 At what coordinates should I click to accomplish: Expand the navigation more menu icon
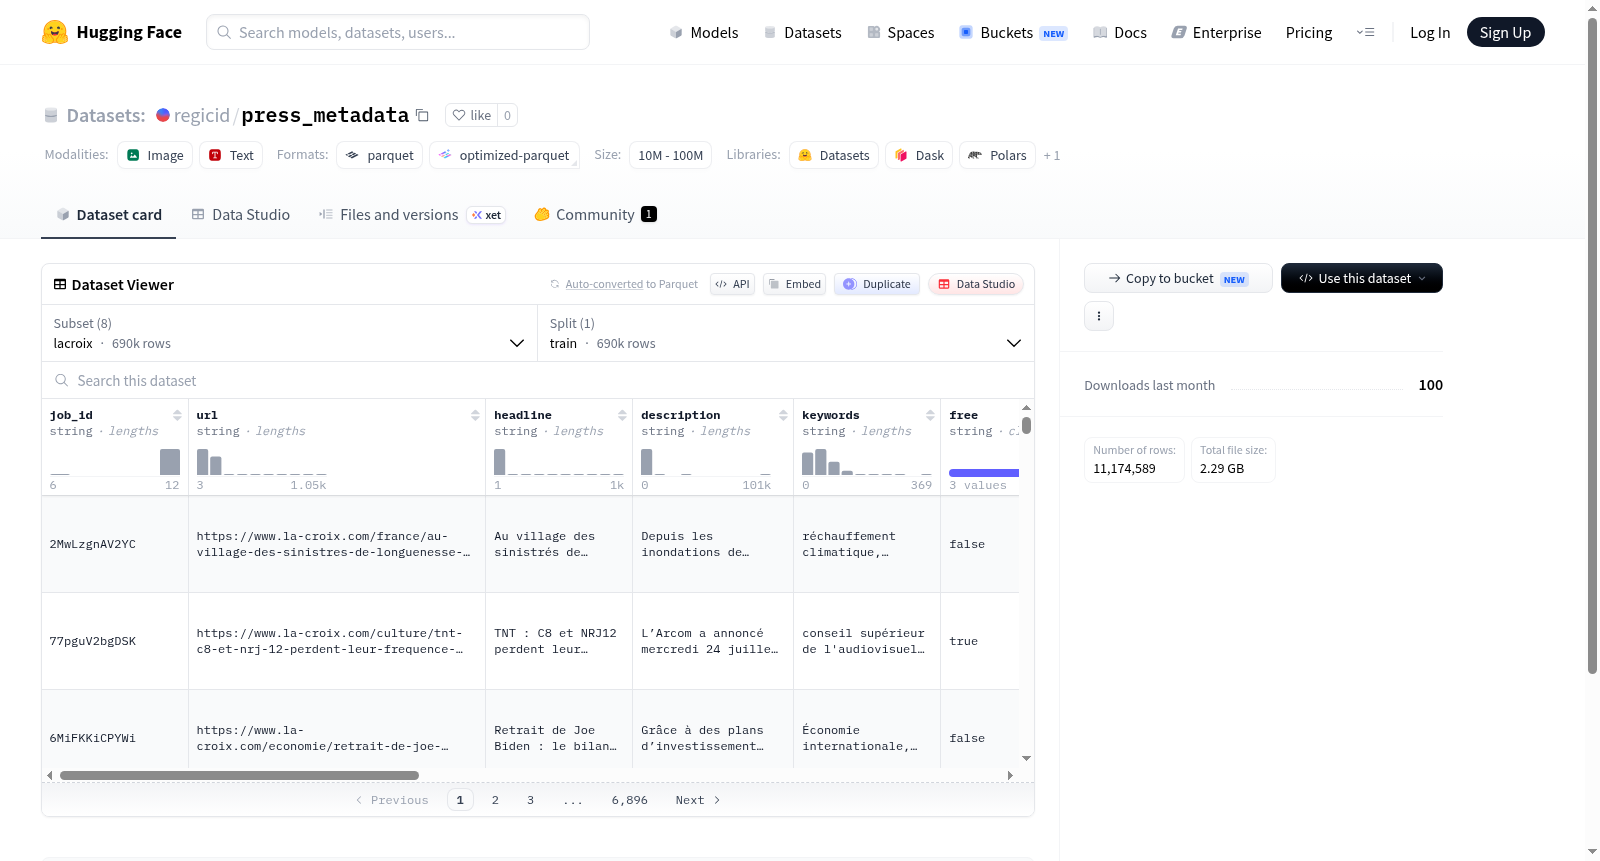click(1365, 32)
